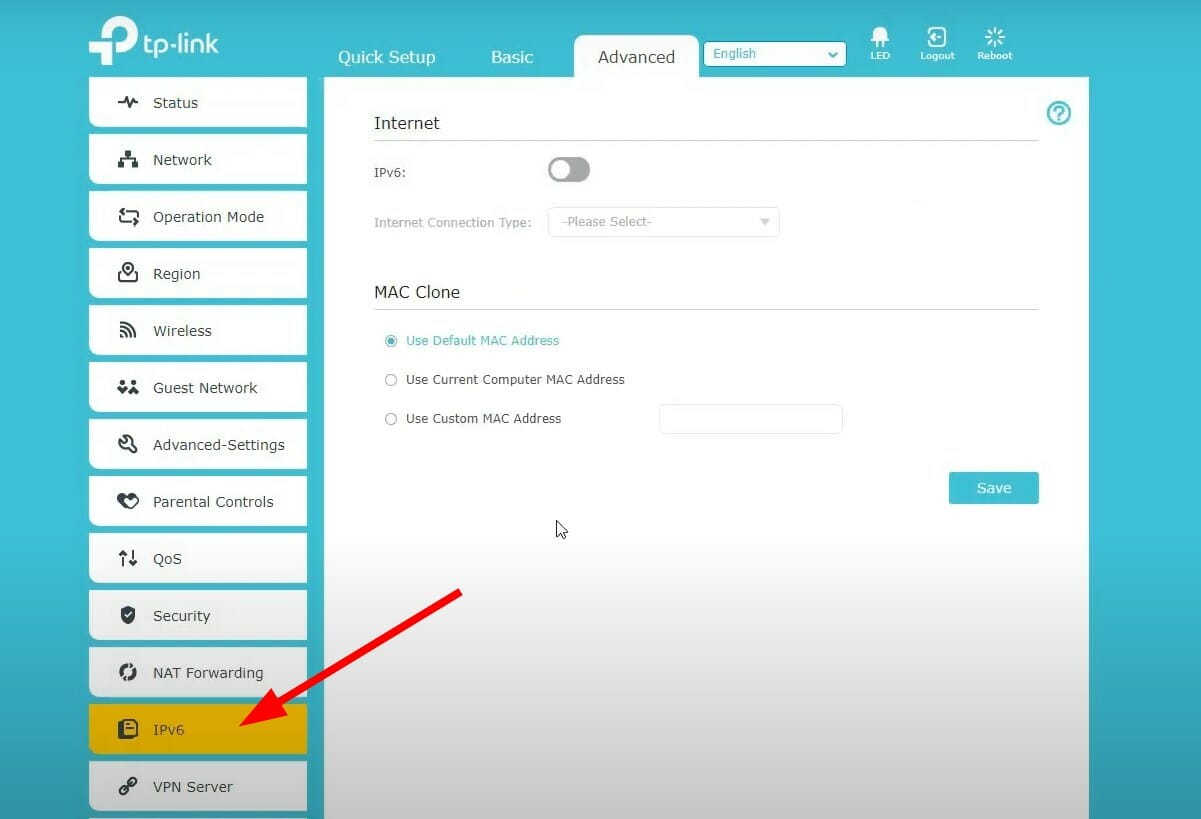
Task: Open the Parental Controls menu label
Action: pyautogui.click(x=213, y=502)
